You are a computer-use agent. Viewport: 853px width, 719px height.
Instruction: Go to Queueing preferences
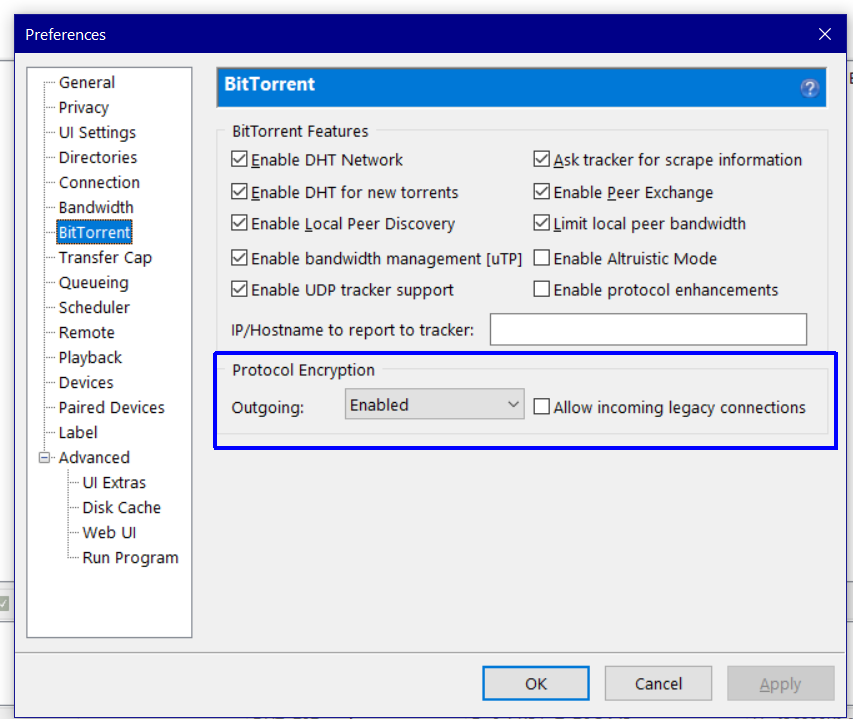click(94, 283)
